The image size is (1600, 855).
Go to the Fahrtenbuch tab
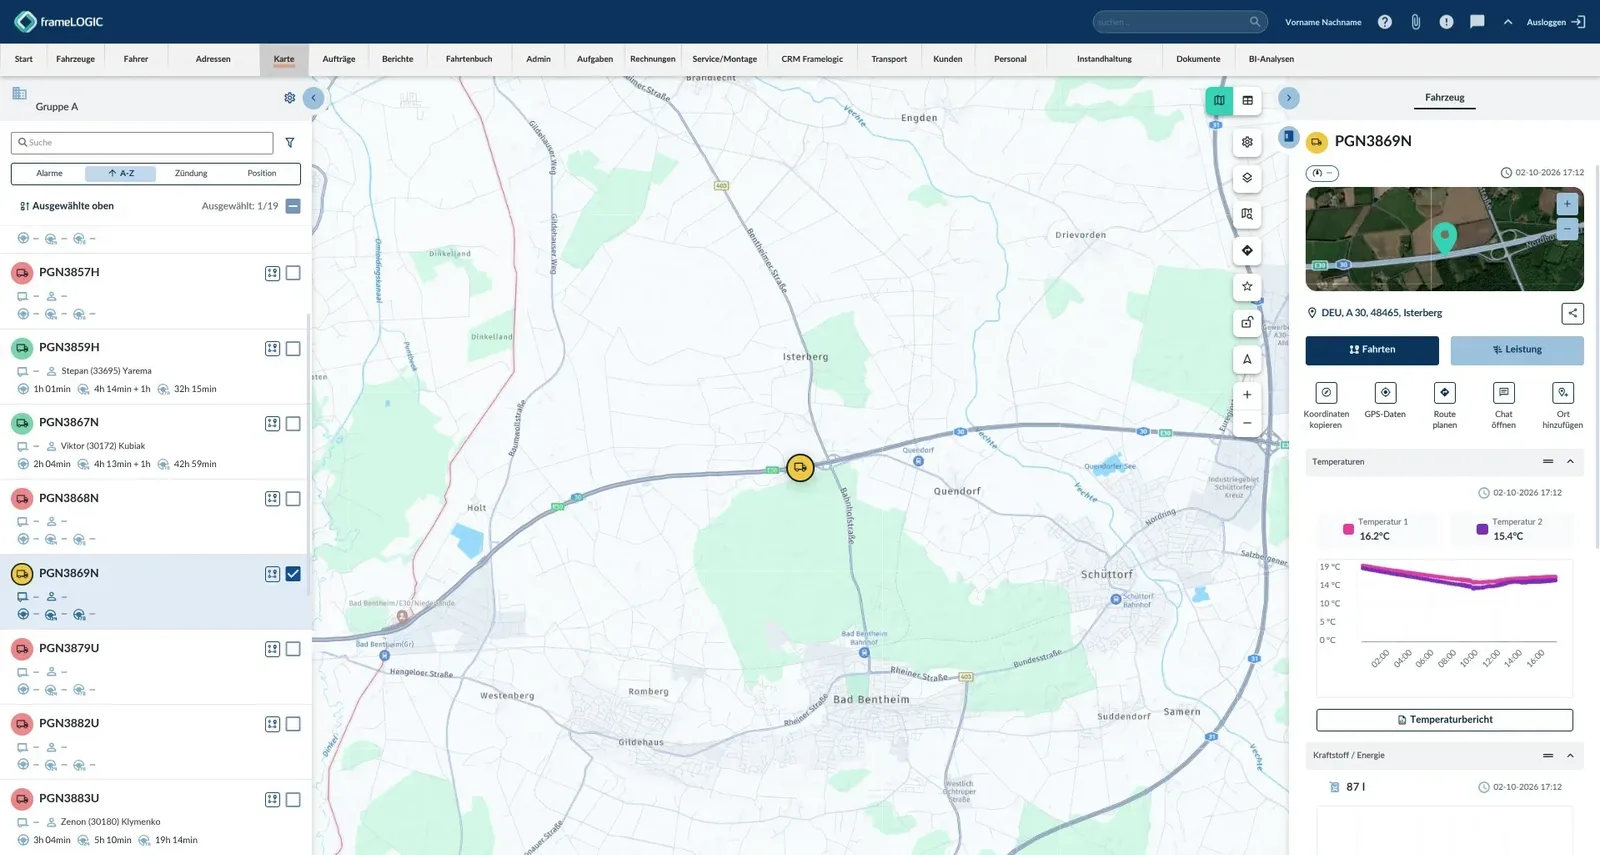469,59
